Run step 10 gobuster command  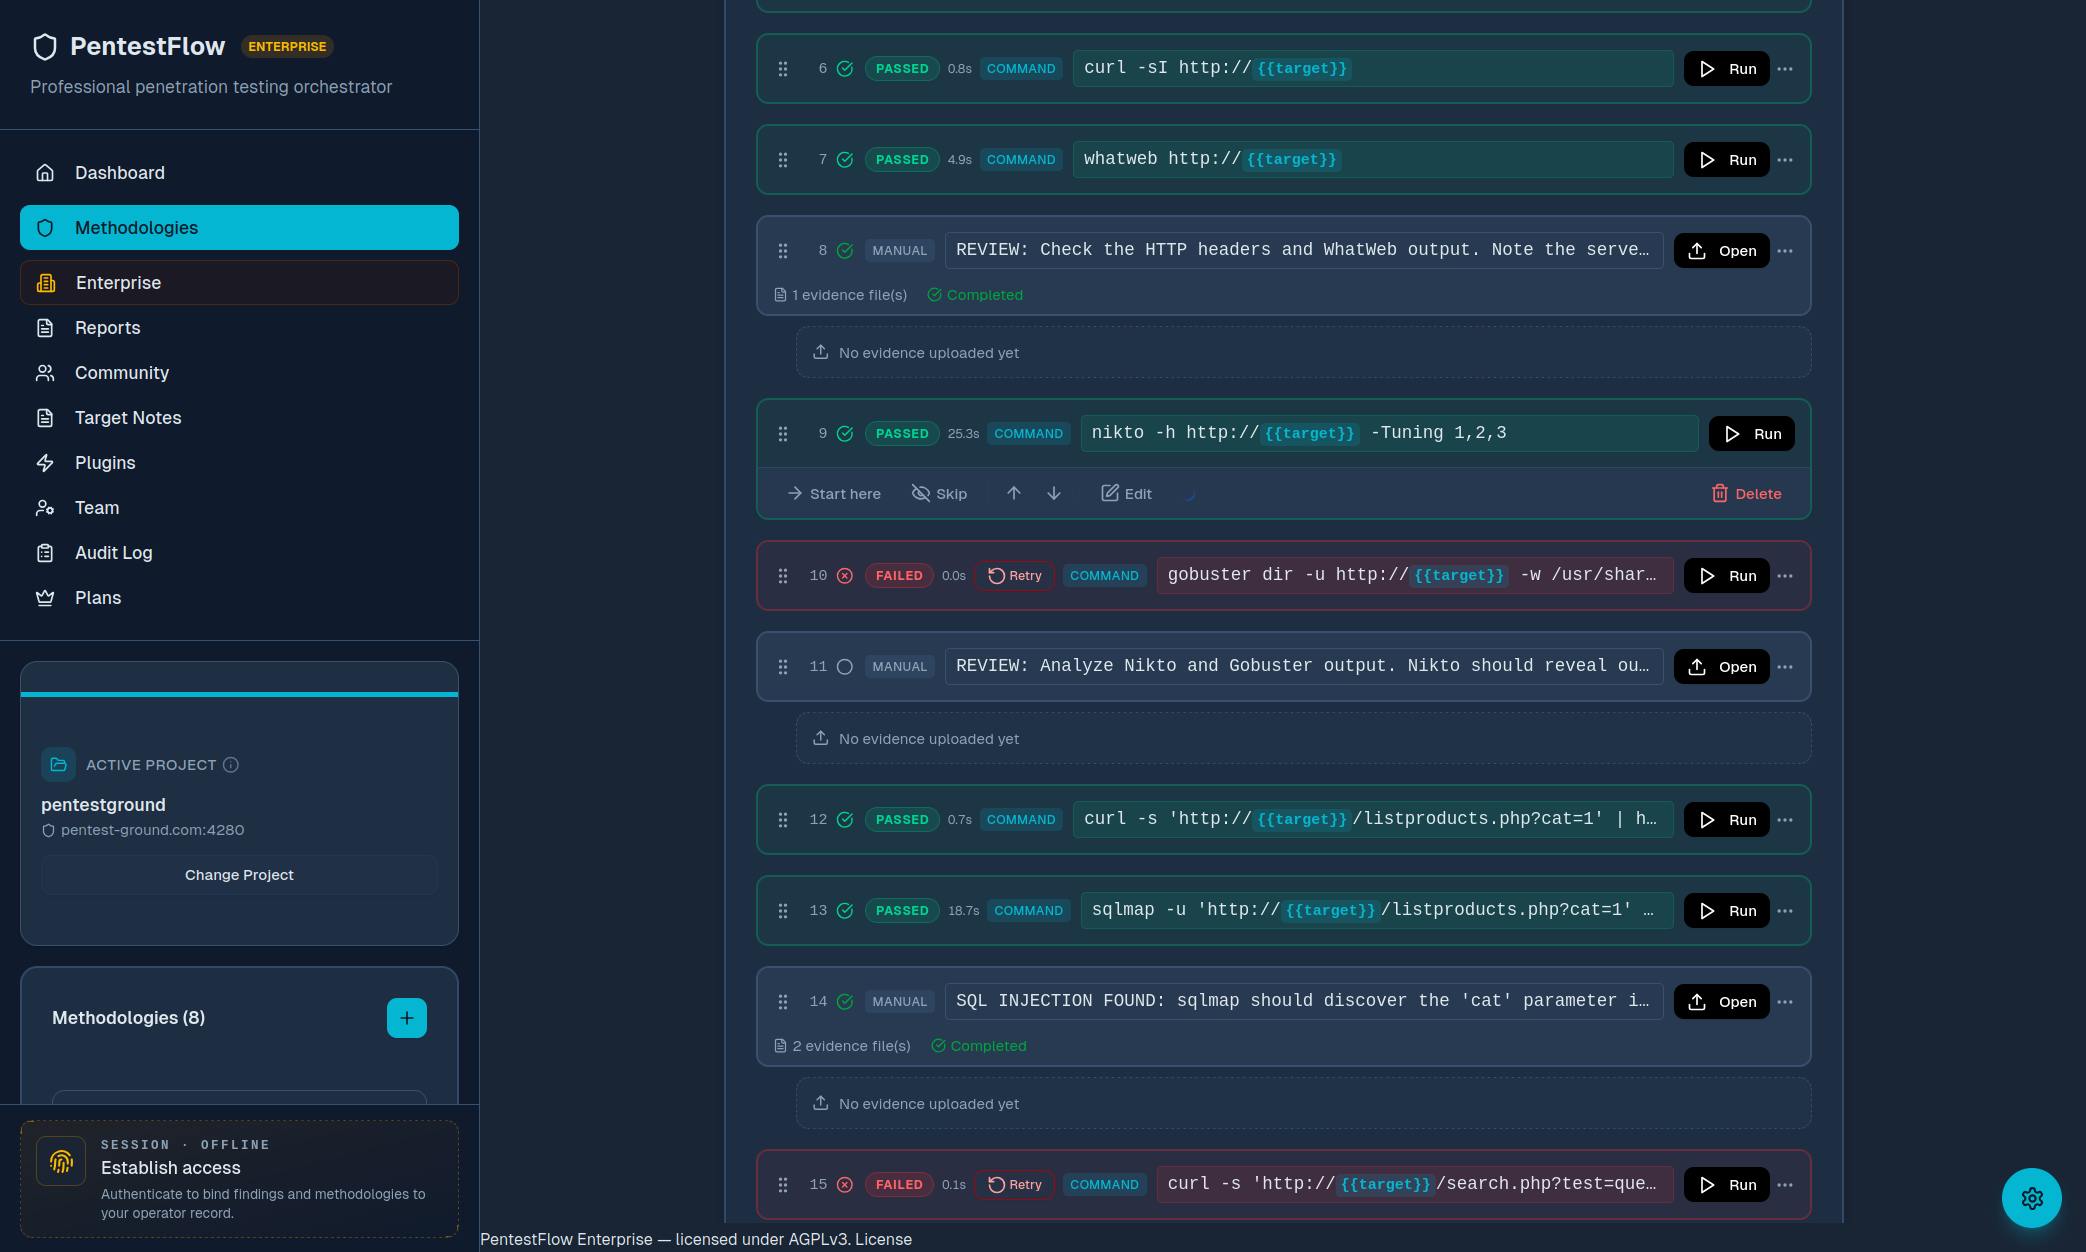pos(1727,576)
